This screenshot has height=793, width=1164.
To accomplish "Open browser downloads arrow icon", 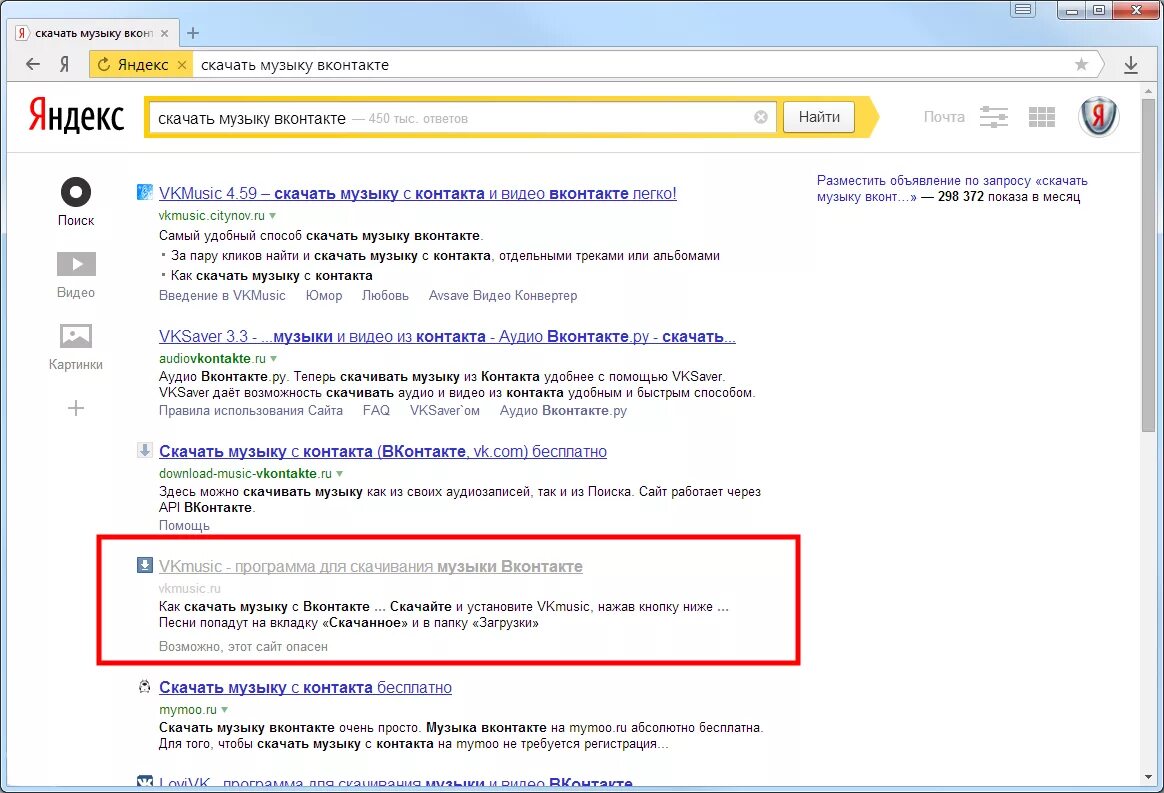I will click(1131, 65).
